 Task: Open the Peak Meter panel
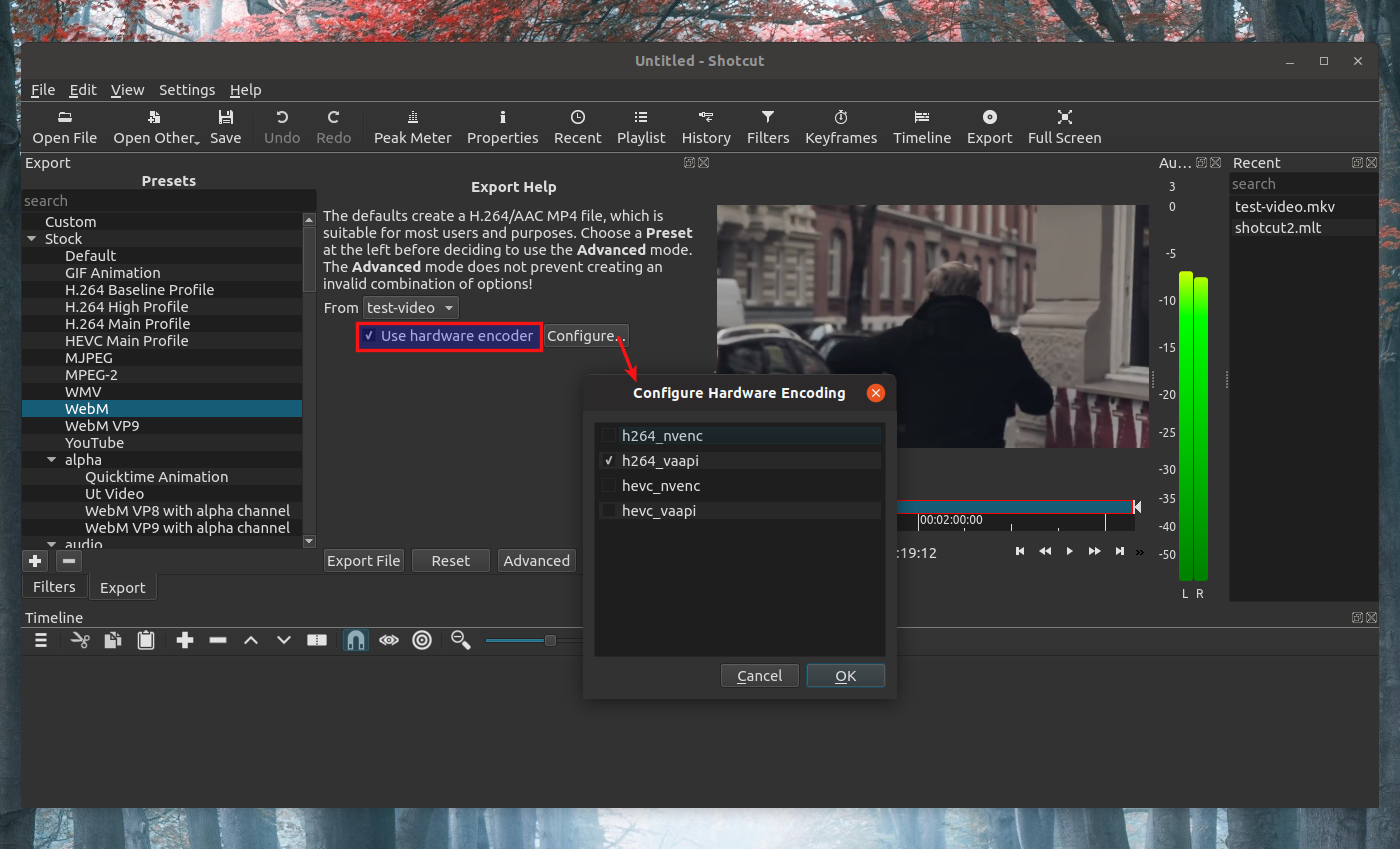(x=412, y=127)
